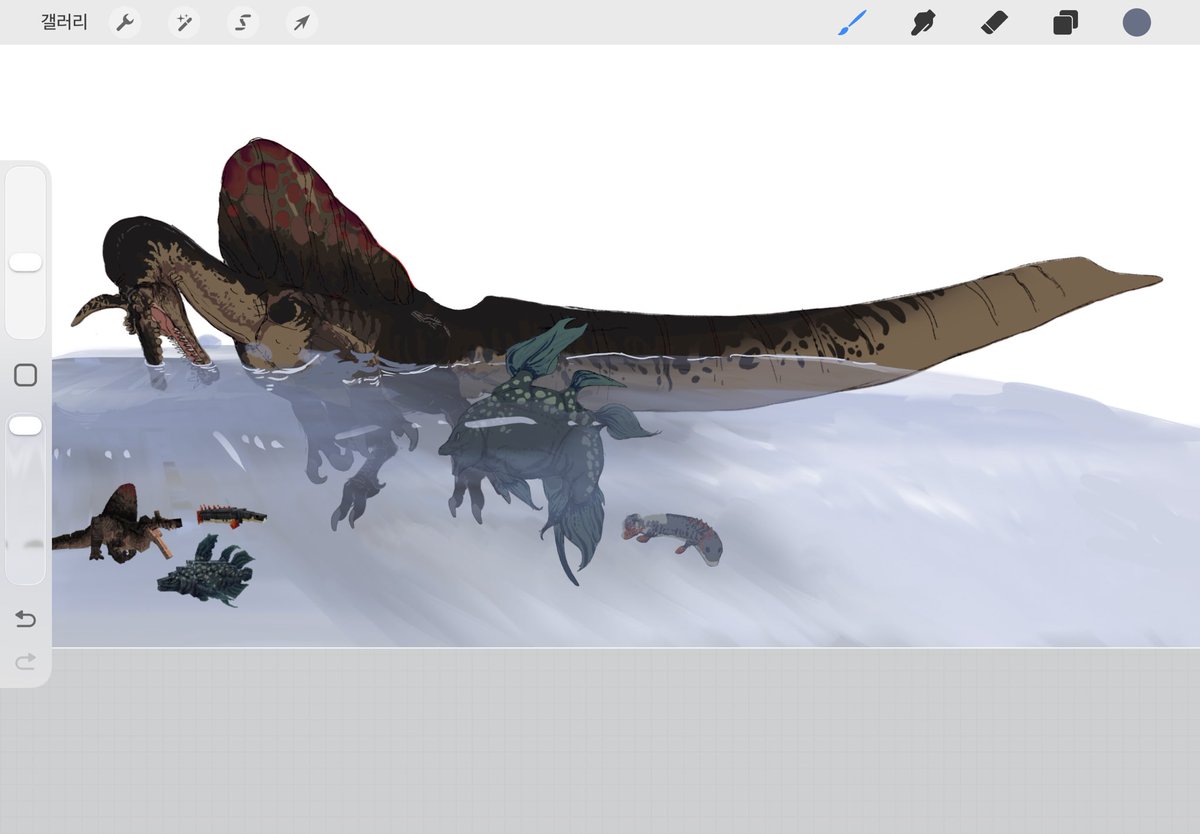
Task: Open the Layers panel
Action: pos(1065,22)
